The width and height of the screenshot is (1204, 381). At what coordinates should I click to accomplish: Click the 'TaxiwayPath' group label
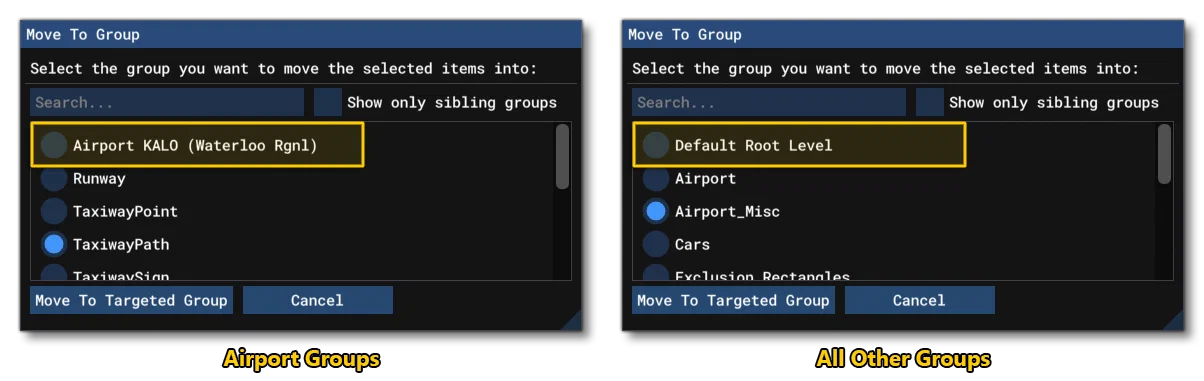click(121, 244)
